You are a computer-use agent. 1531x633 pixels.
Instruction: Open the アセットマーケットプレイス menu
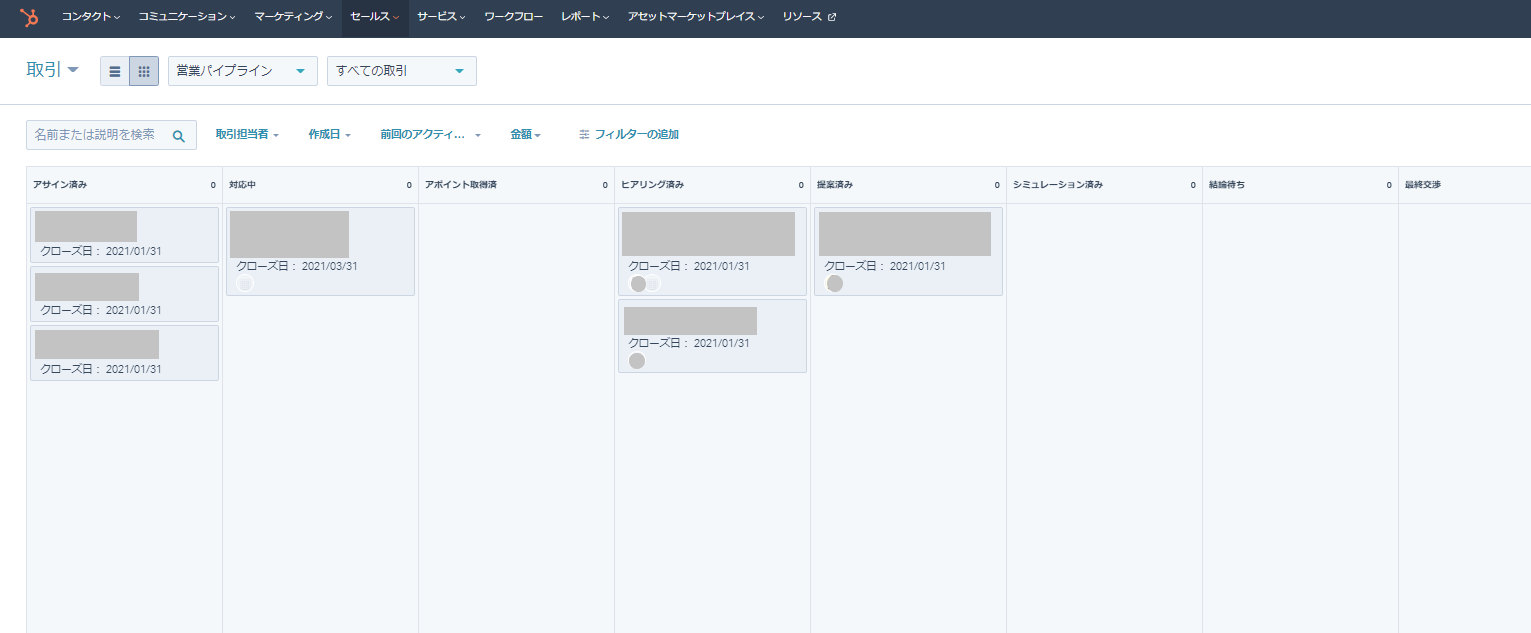pyautogui.click(x=696, y=17)
